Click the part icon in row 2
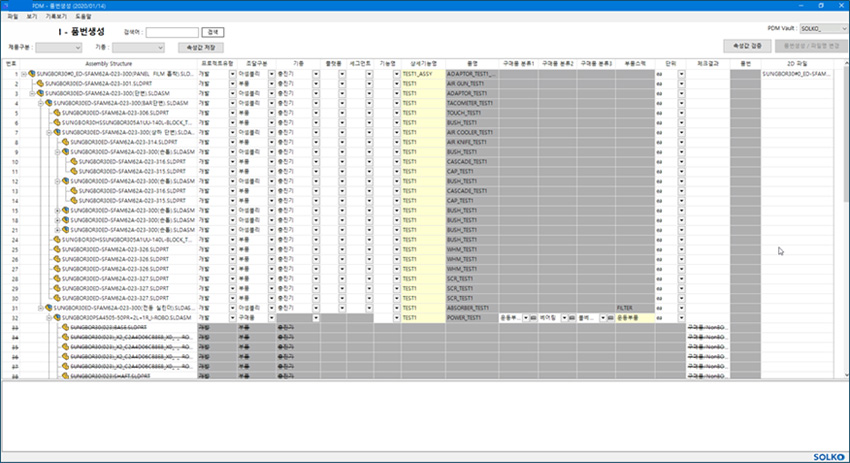Screen dimensions: 850x463 (41, 83)
